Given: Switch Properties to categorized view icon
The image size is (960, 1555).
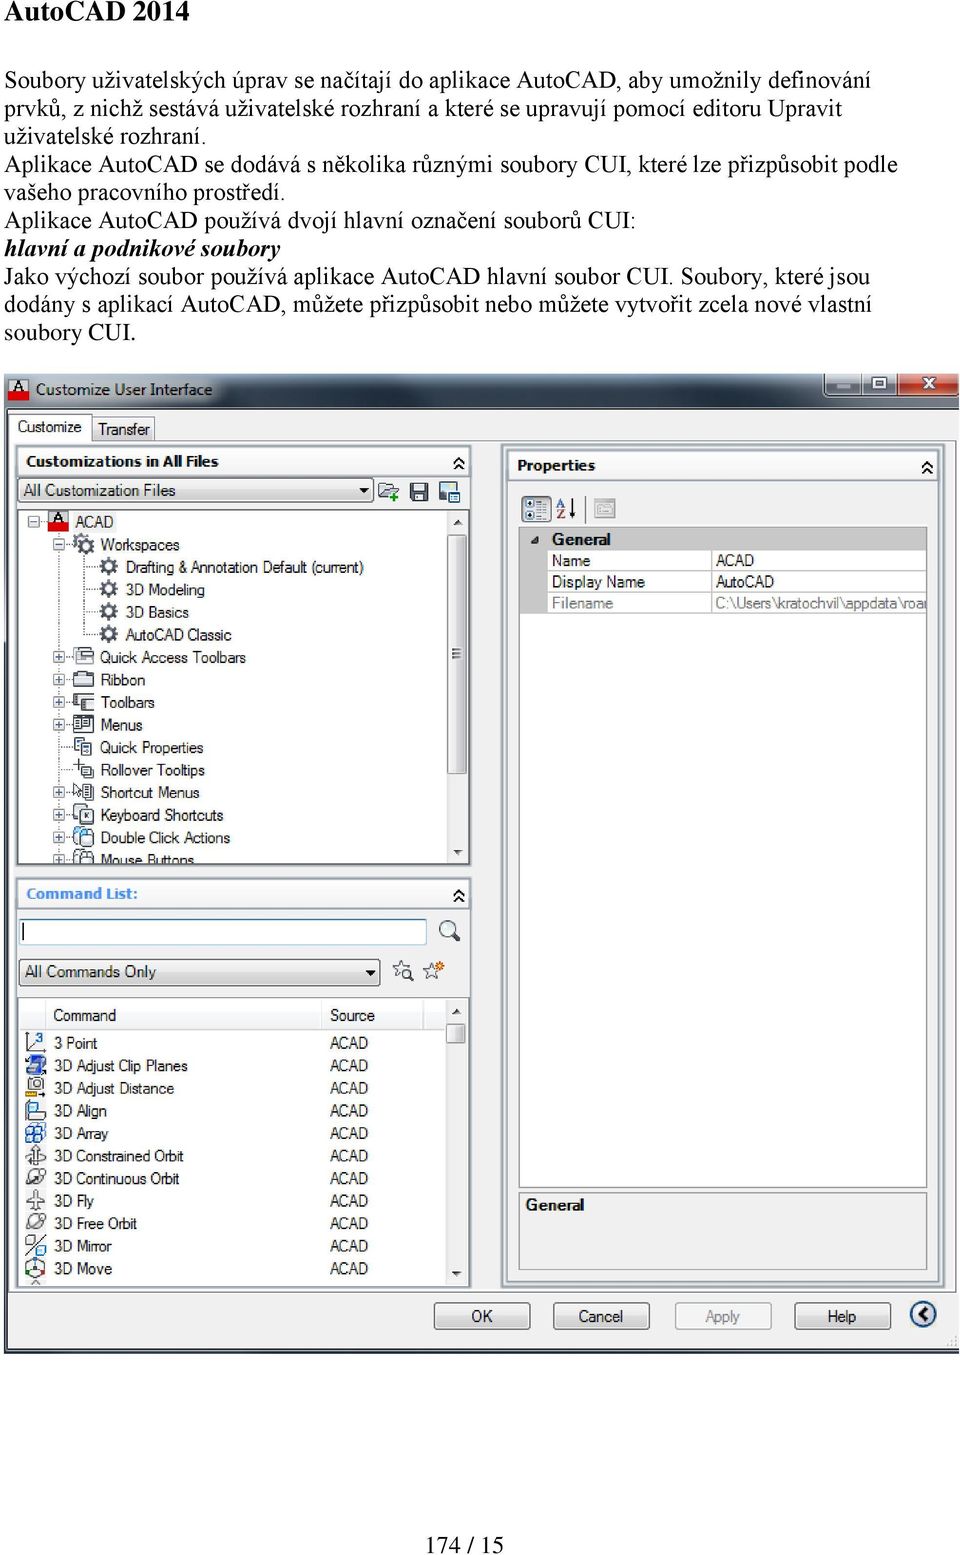Looking at the screenshot, I should 536,509.
